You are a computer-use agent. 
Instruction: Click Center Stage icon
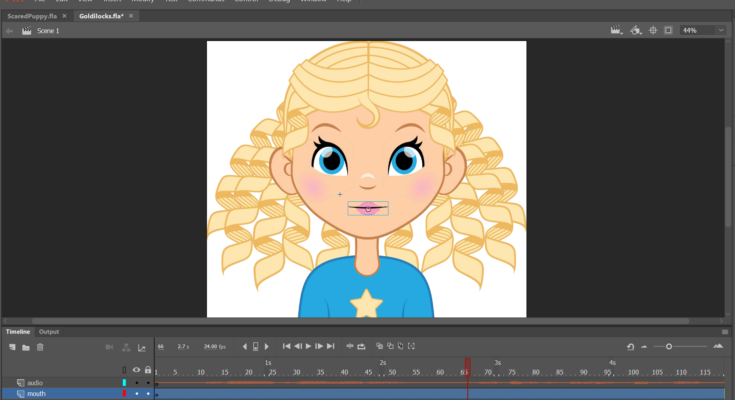coord(653,30)
